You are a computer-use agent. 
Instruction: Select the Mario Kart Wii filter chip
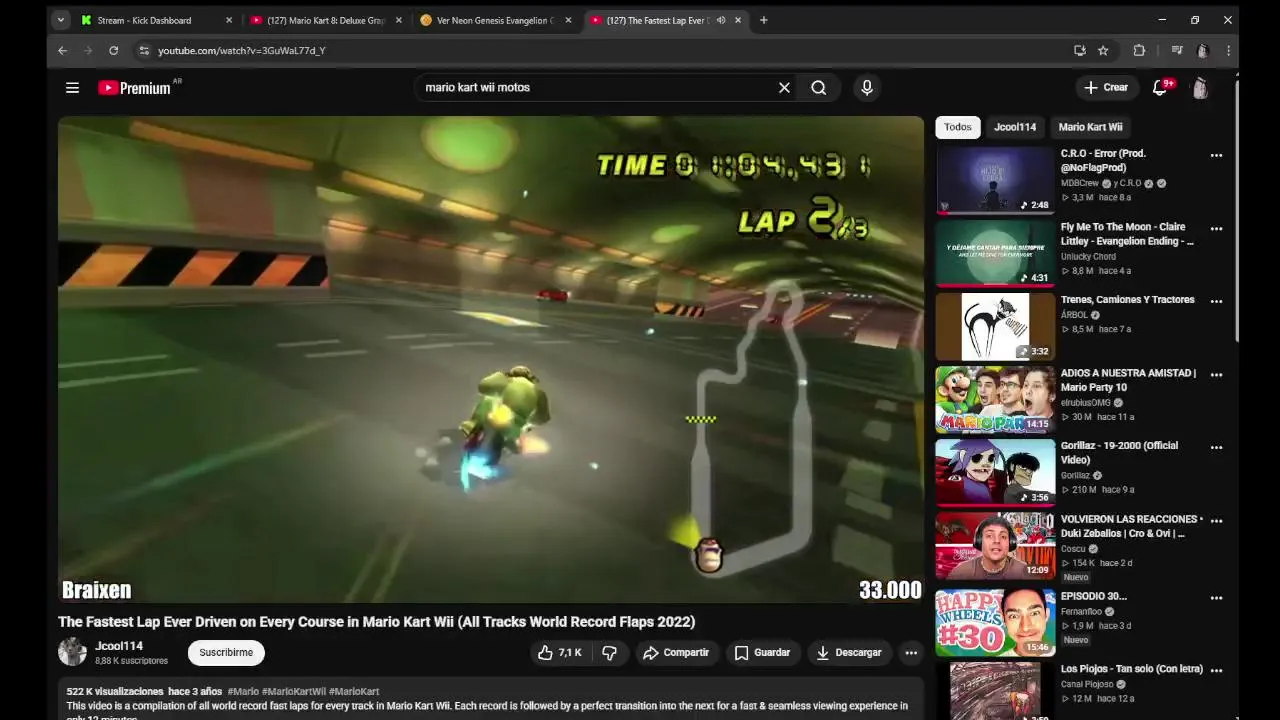(1090, 127)
